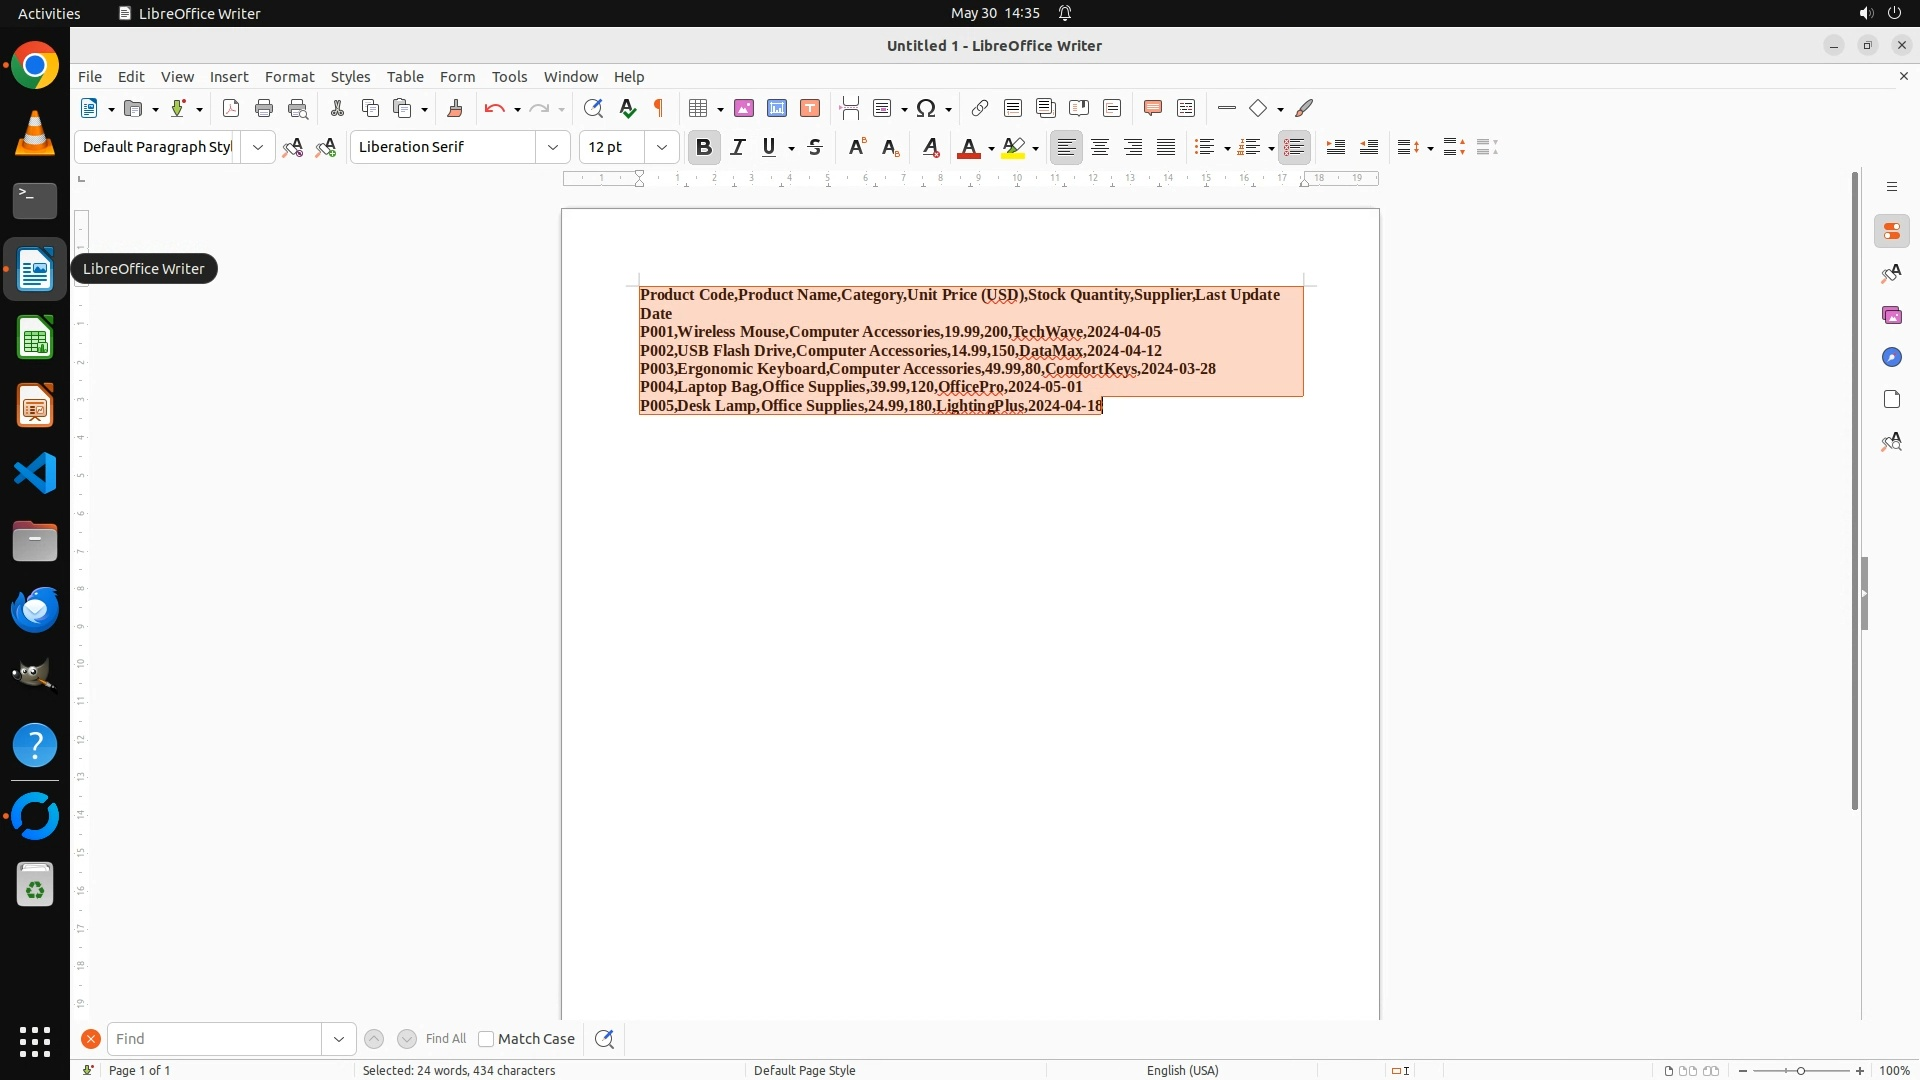Open Find & Replace from toolbar
Viewport: 1920px width, 1080px height.
pyautogui.click(x=593, y=108)
